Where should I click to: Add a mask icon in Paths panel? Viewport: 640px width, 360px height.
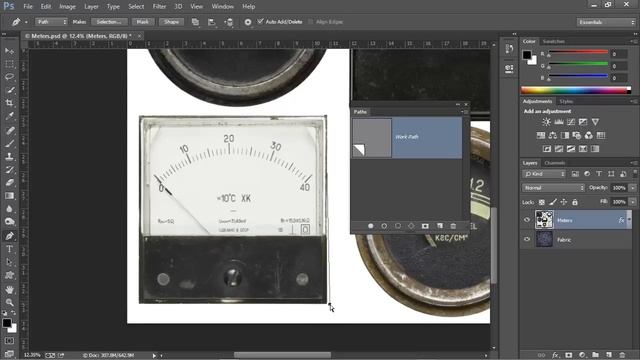pos(425,226)
